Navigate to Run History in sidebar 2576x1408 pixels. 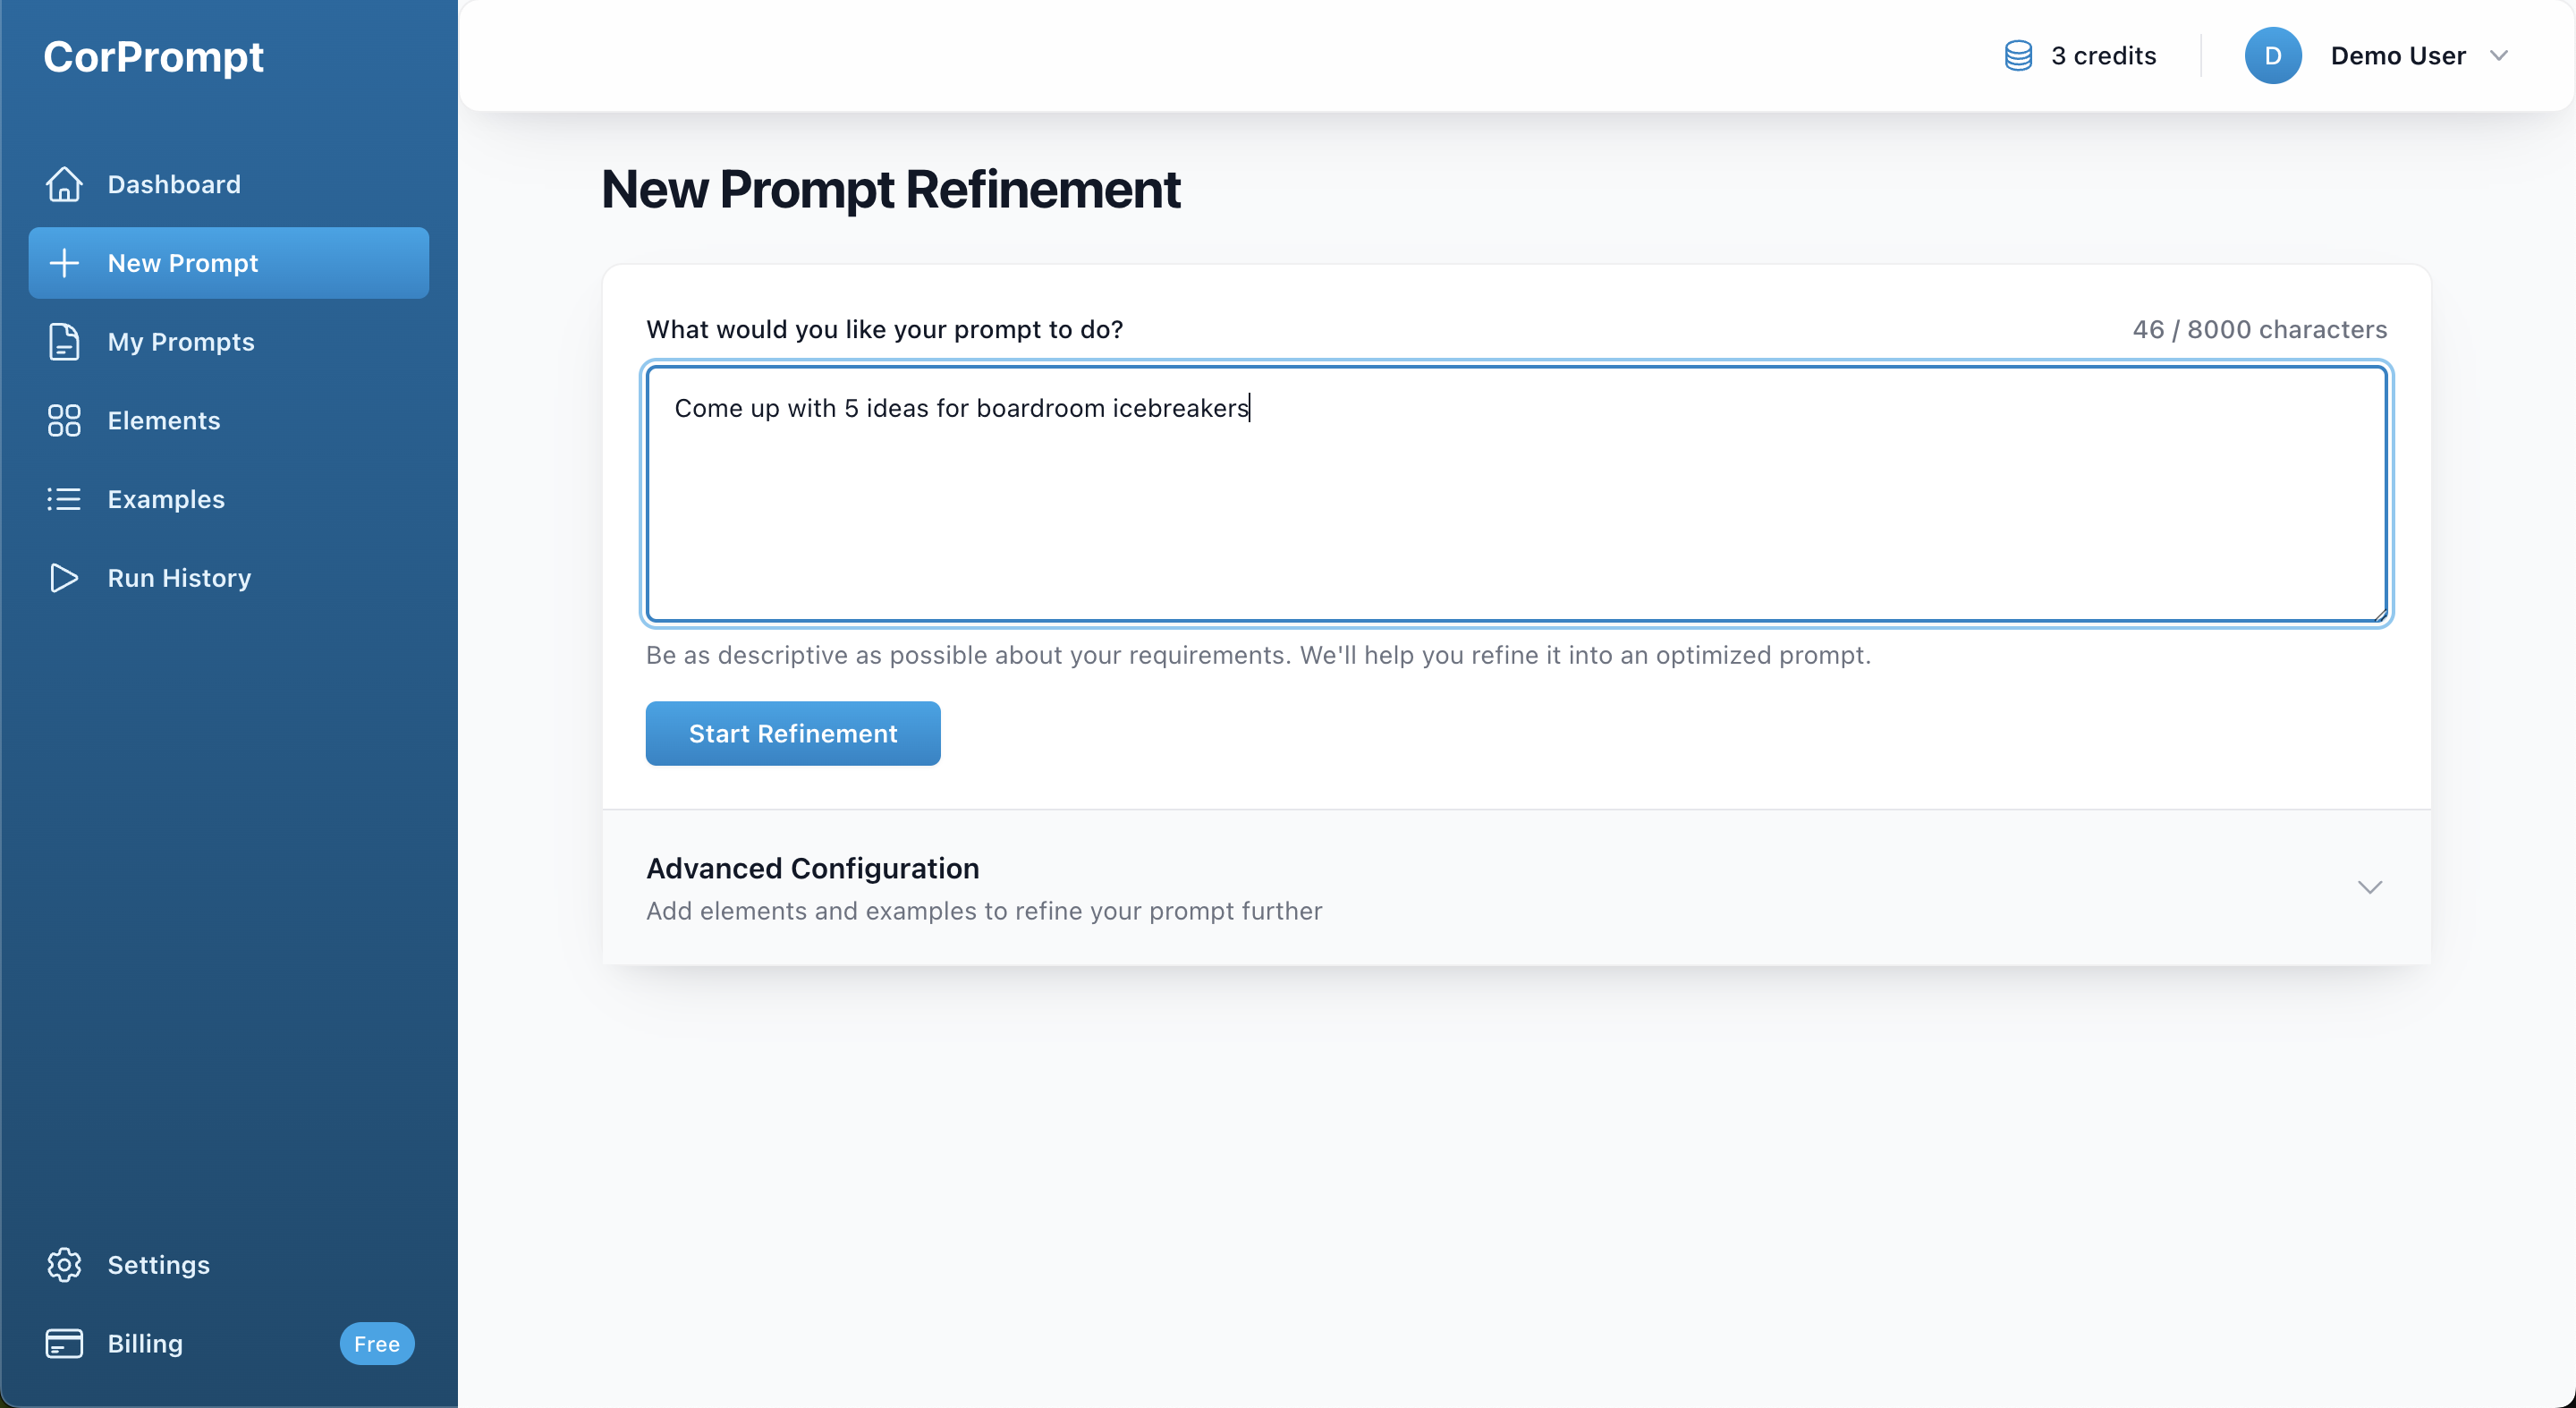[x=178, y=578]
